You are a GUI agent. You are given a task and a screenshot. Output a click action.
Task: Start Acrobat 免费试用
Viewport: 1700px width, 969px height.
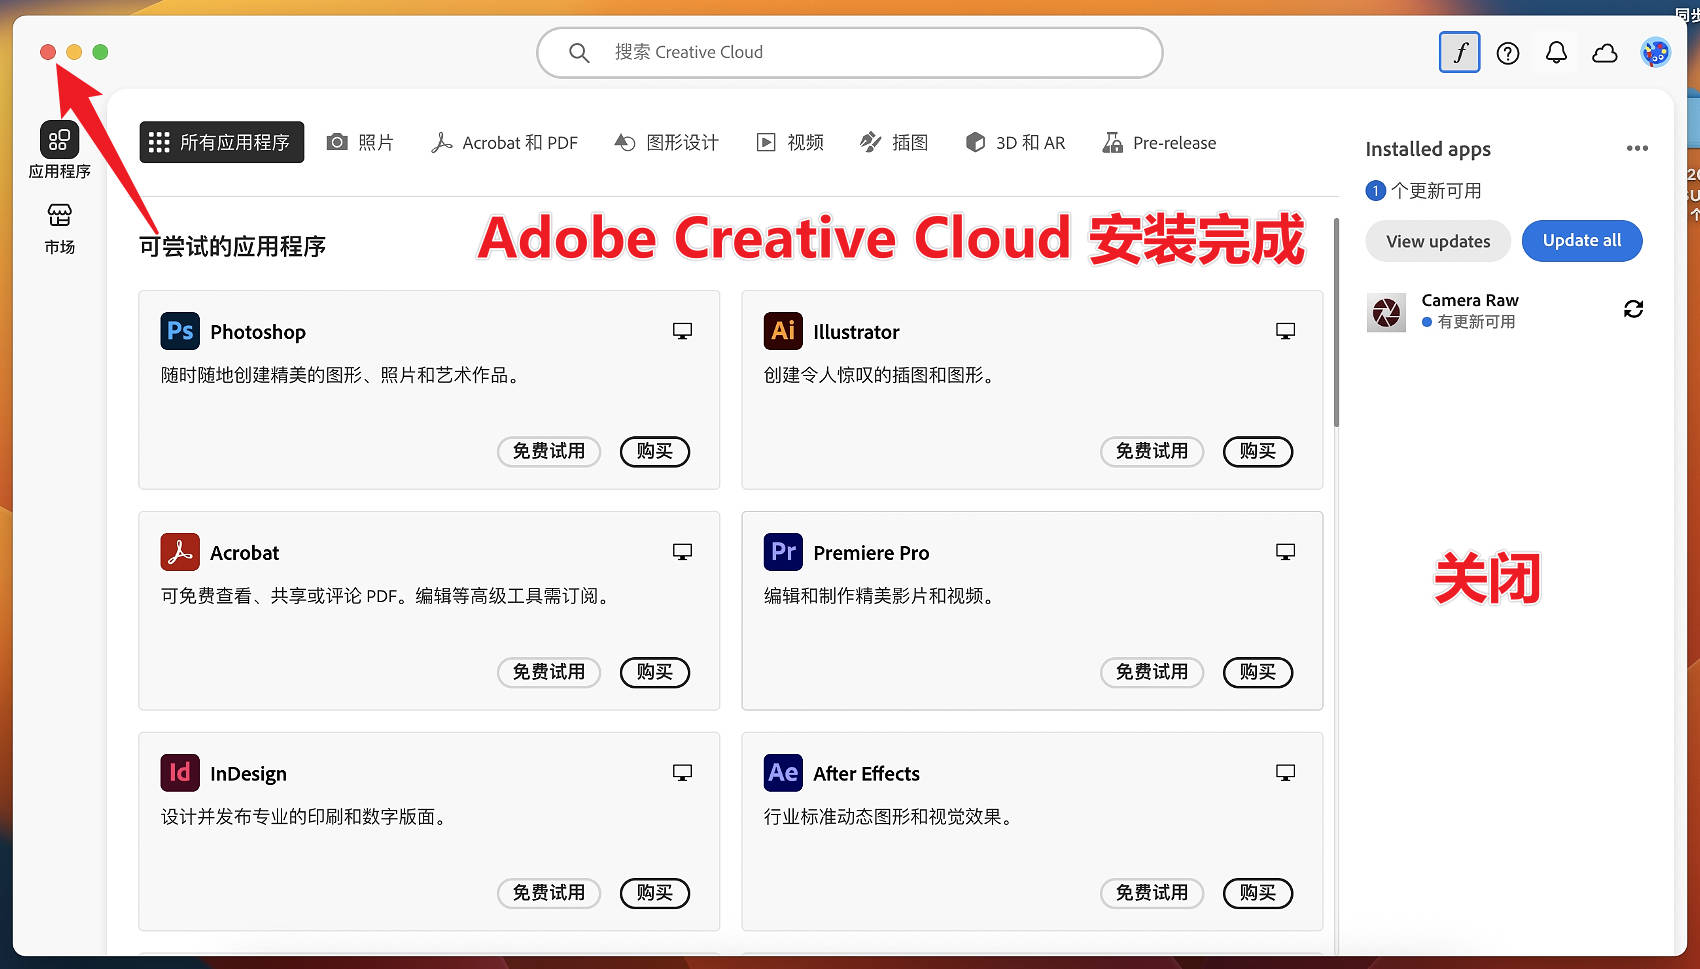pos(549,672)
